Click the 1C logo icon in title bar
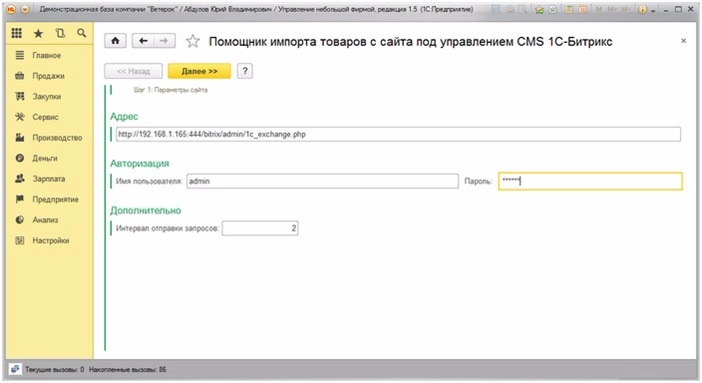The height and width of the screenshot is (383, 702). pos(12,9)
